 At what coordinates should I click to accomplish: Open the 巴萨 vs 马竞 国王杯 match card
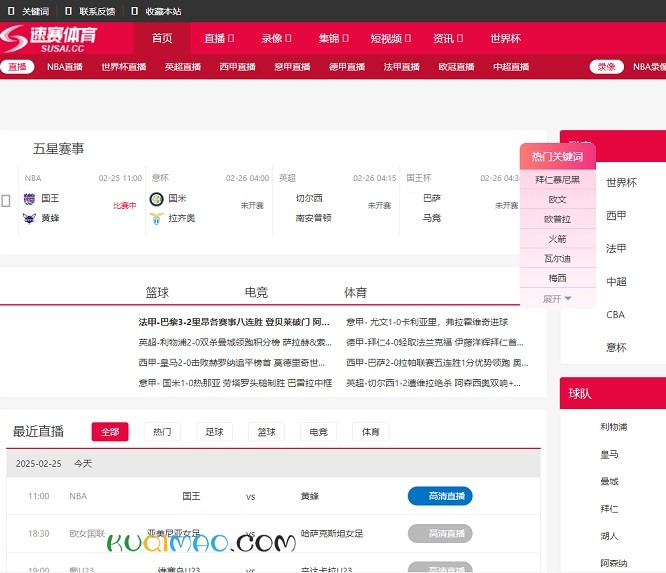[460, 200]
